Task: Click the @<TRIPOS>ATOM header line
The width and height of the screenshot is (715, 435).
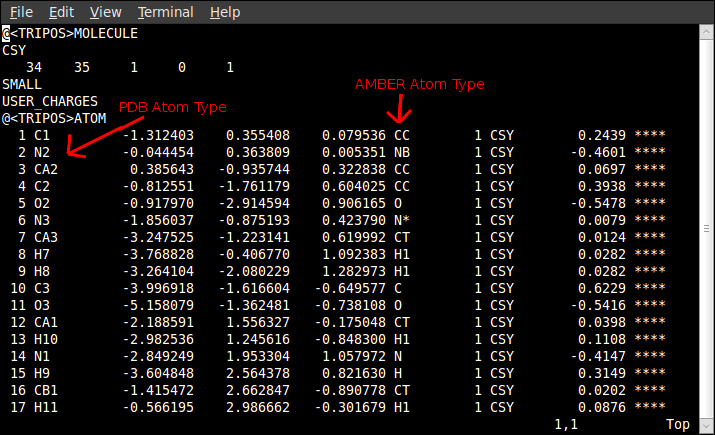Action: 54,119
